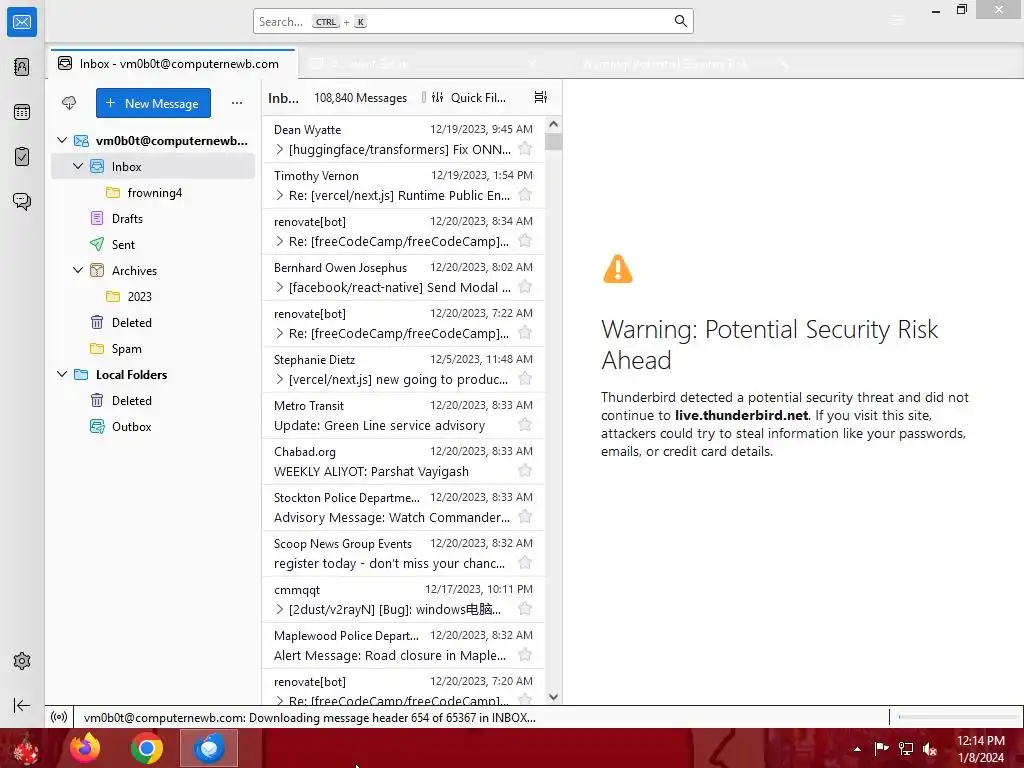1024x768 pixels.
Task: Click the network tray icon
Action: click(x=906, y=749)
